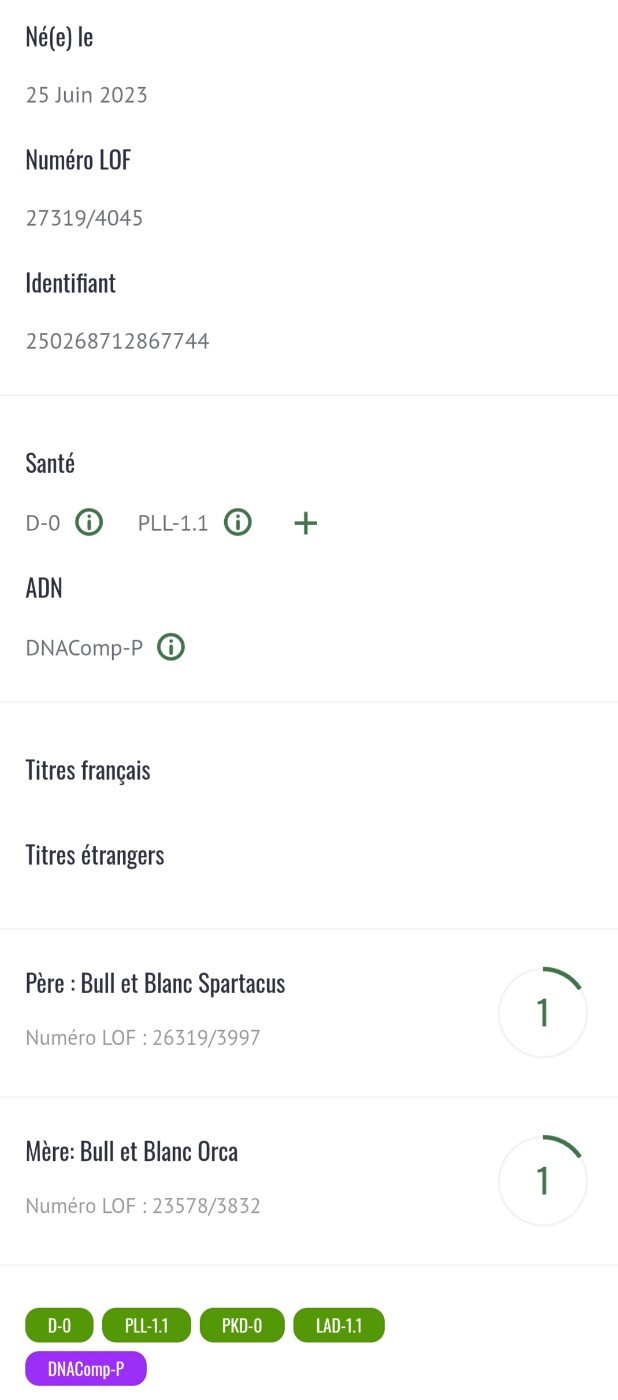618x1400 pixels.
Task: Select the green D-0 tag
Action: click(x=59, y=1326)
